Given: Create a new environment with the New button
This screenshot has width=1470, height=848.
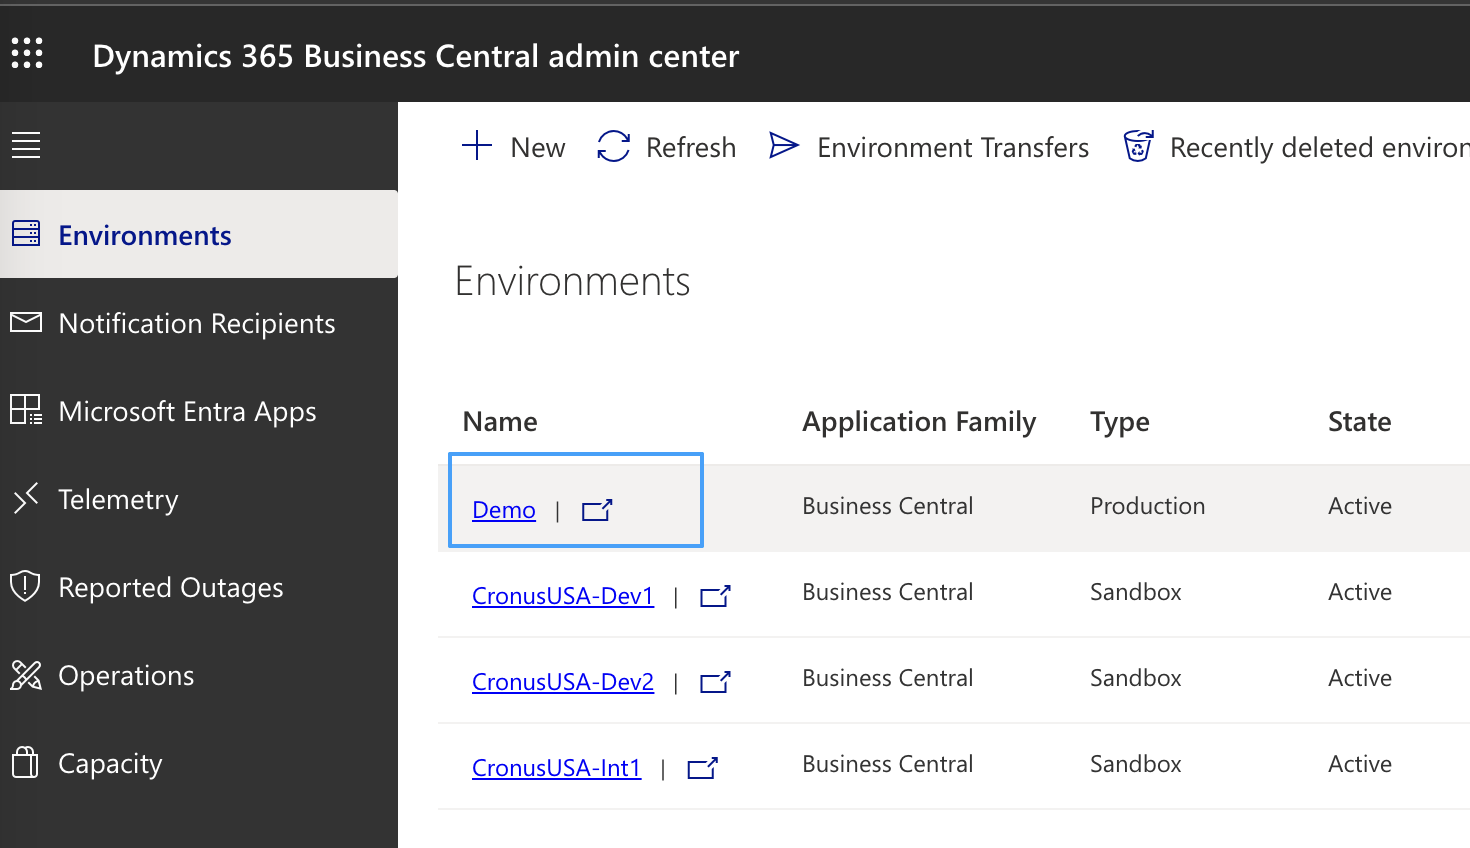Looking at the screenshot, I should [512, 146].
